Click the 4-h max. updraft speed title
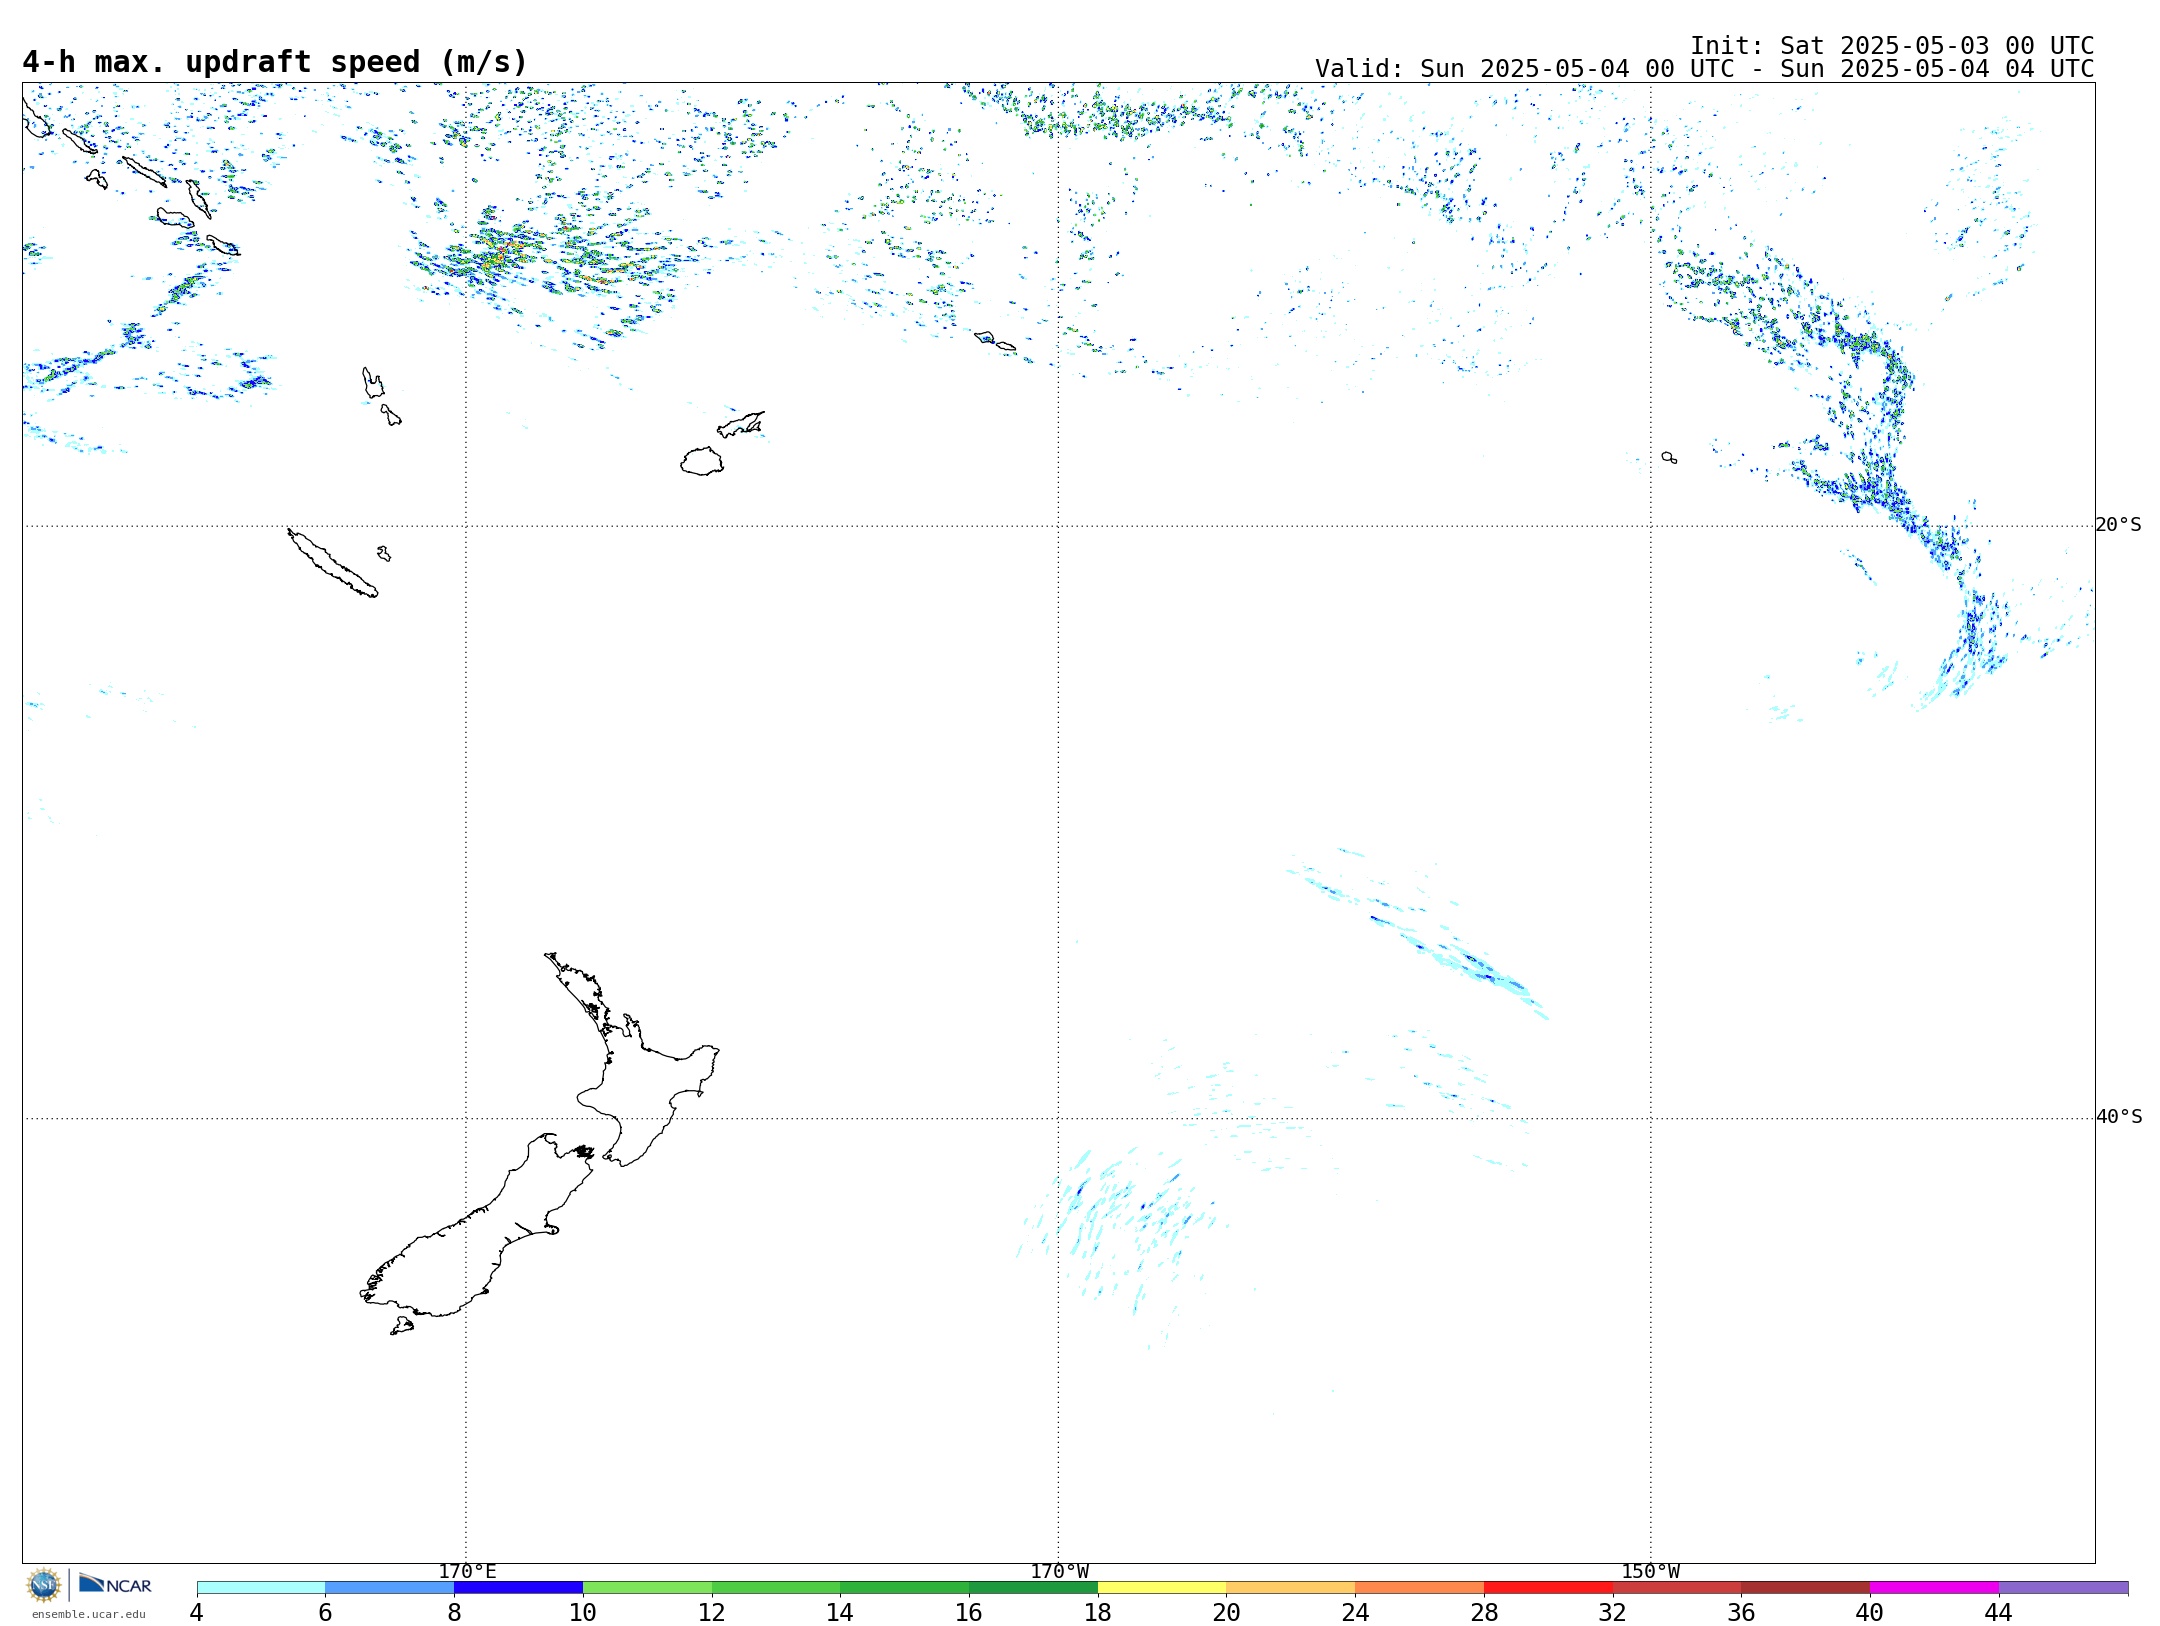 click(x=275, y=62)
